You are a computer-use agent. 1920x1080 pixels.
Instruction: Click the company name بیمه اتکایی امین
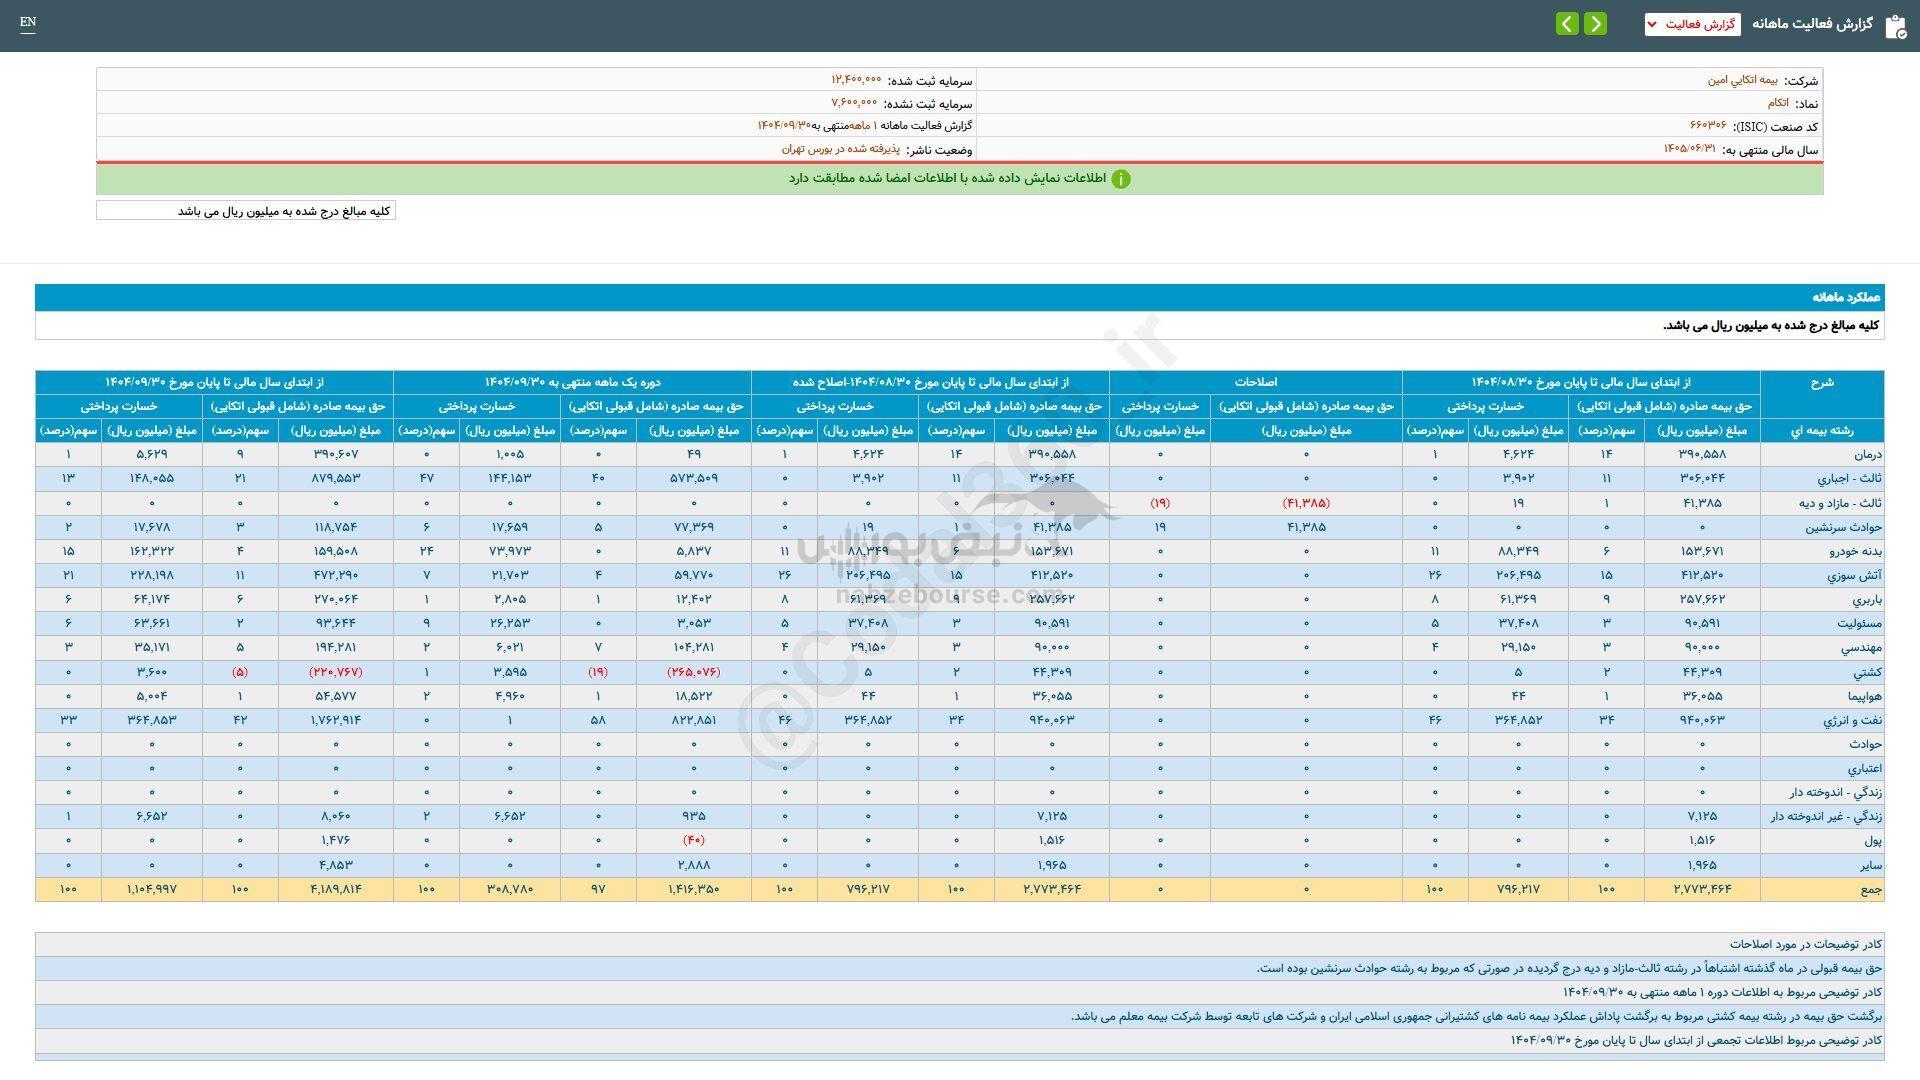pyautogui.click(x=1742, y=80)
